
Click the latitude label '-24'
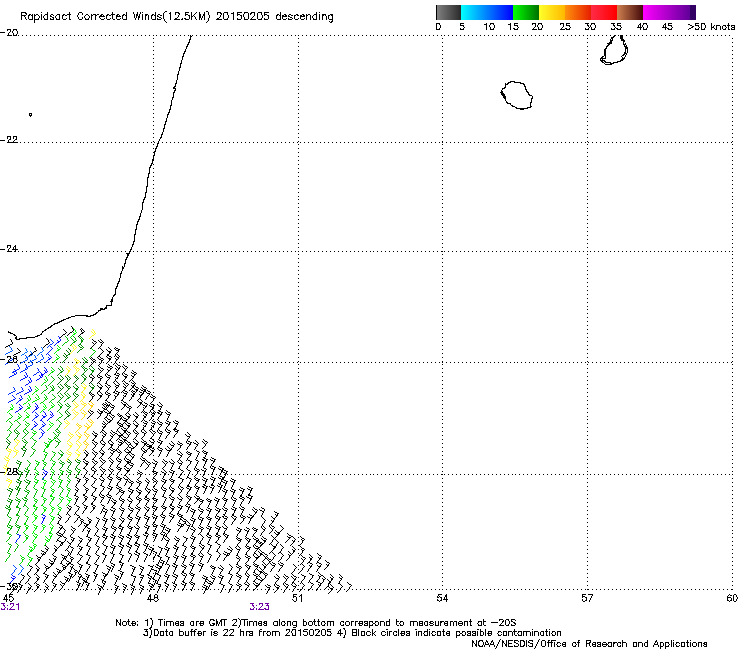coord(9,249)
